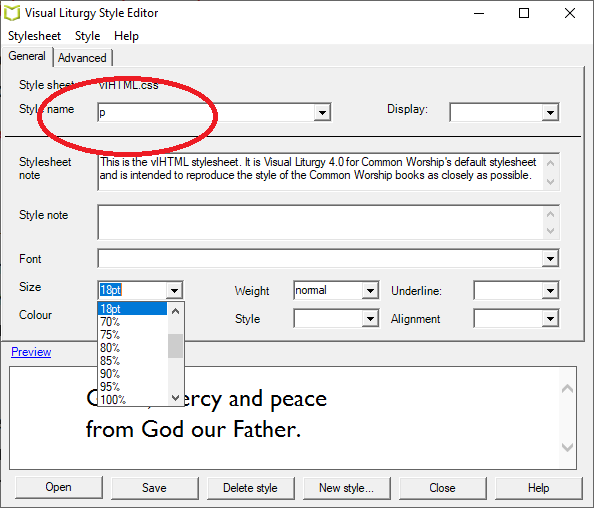Viewport: 594px width, 508px height.
Task: Expand the Weight dropdown showing normal
Action: pos(370,291)
